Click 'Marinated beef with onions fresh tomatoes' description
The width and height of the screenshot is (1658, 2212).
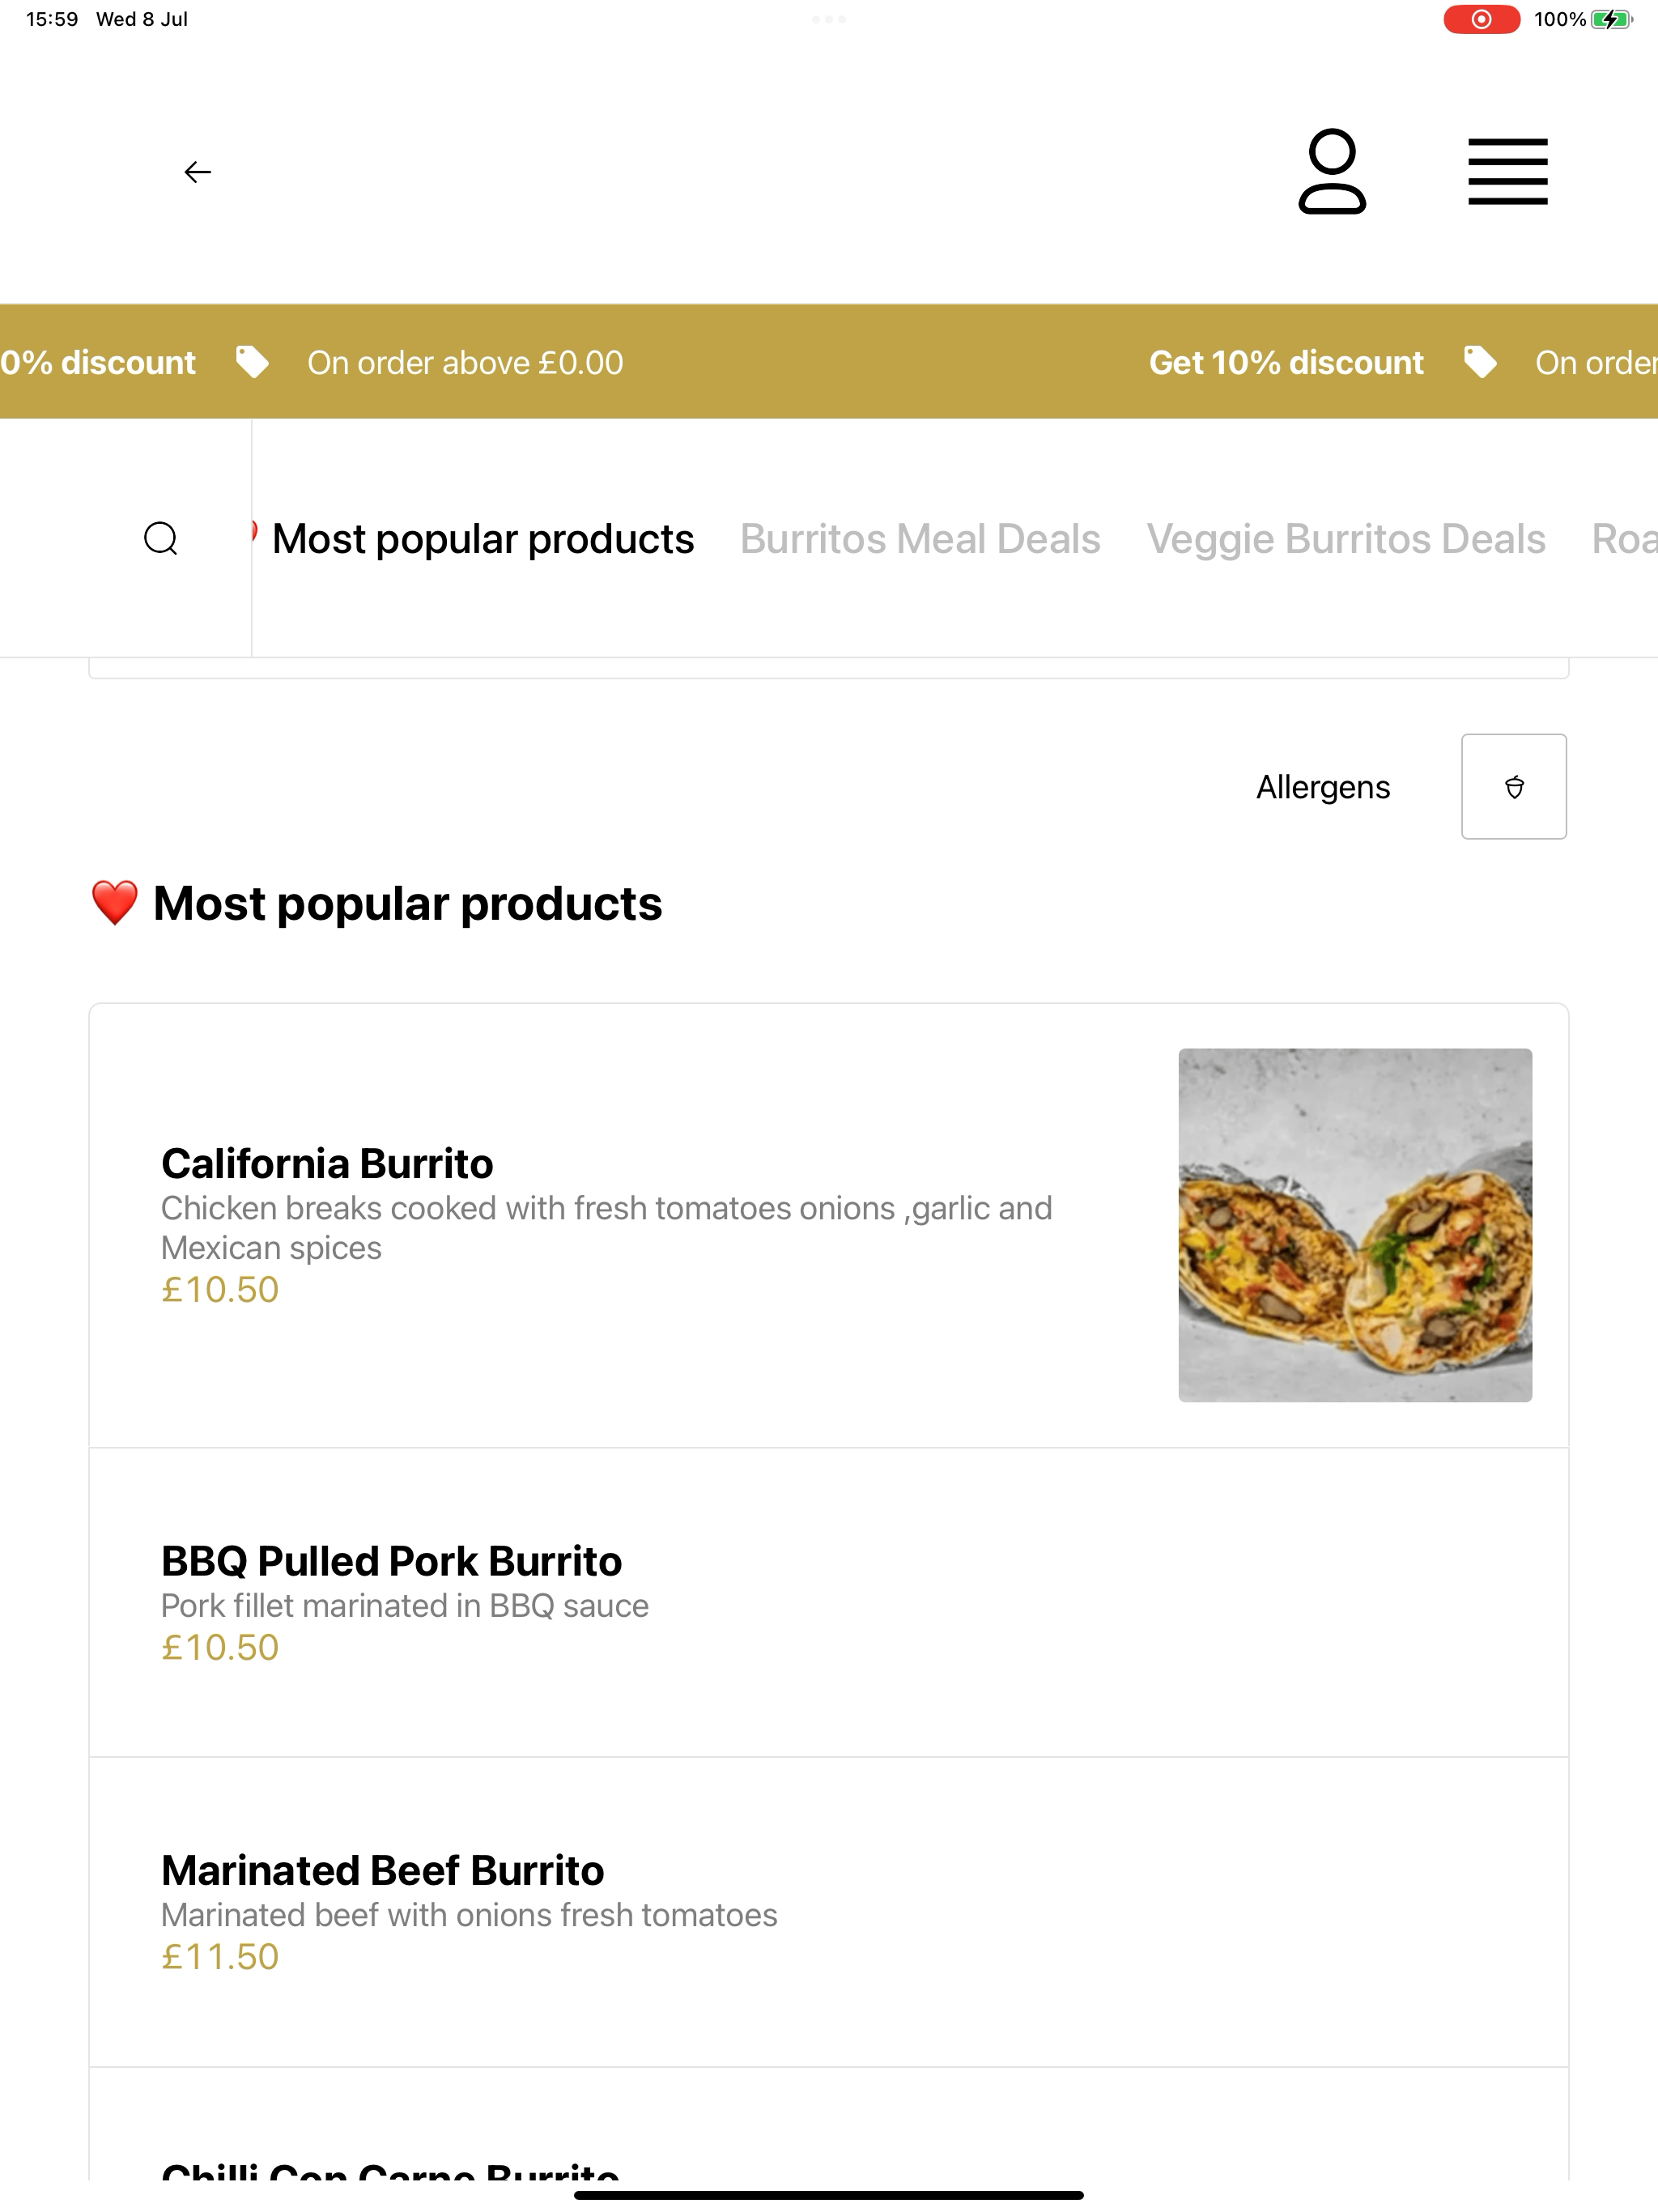469,1914
